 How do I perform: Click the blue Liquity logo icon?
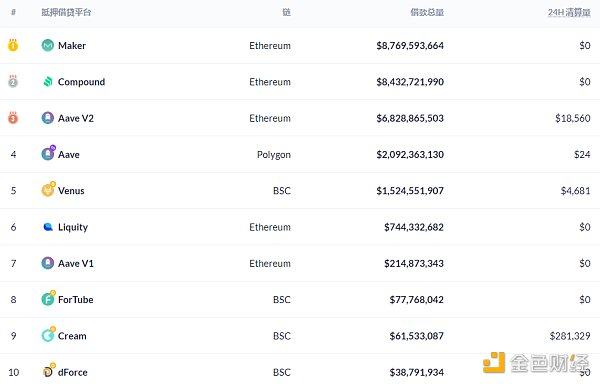click(48, 227)
